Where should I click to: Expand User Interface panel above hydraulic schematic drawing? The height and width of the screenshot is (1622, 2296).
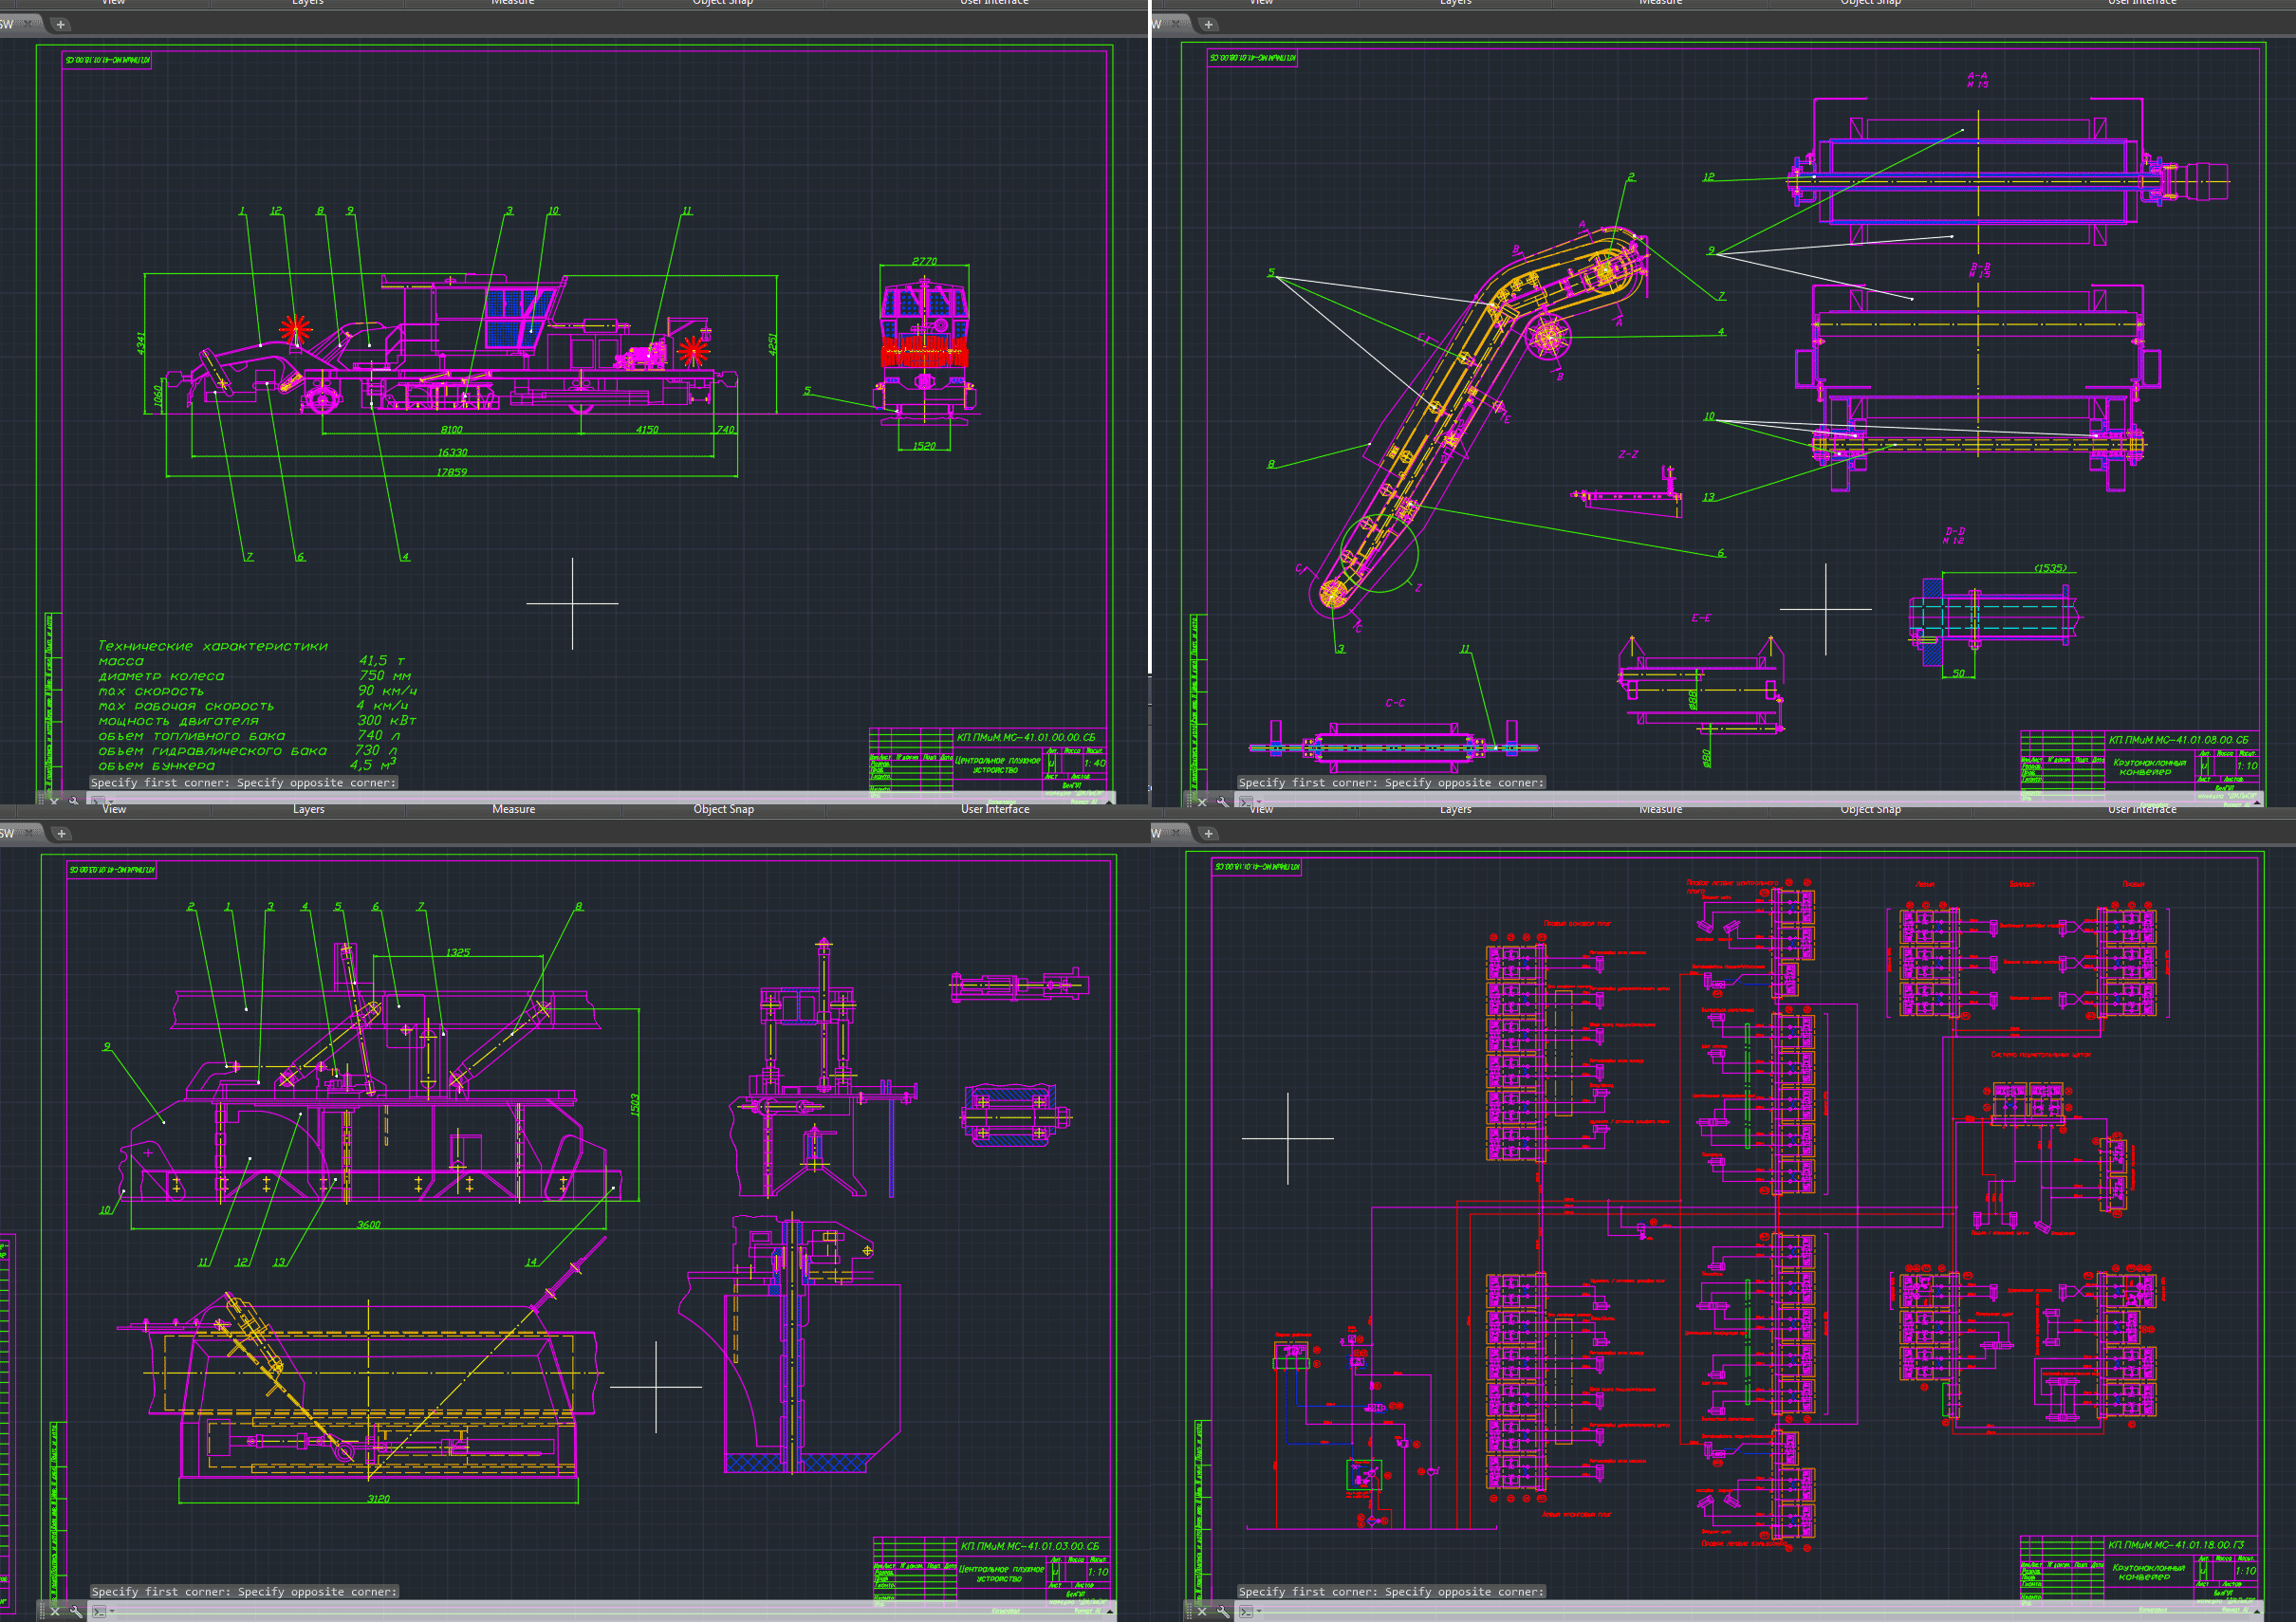coord(2142,809)
